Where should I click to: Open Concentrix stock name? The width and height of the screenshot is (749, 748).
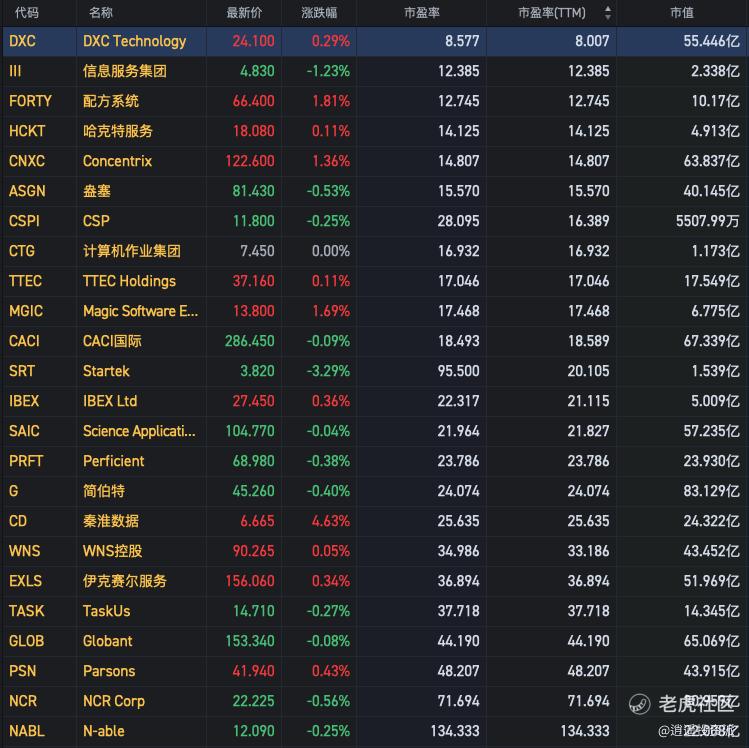click(118, 161)
